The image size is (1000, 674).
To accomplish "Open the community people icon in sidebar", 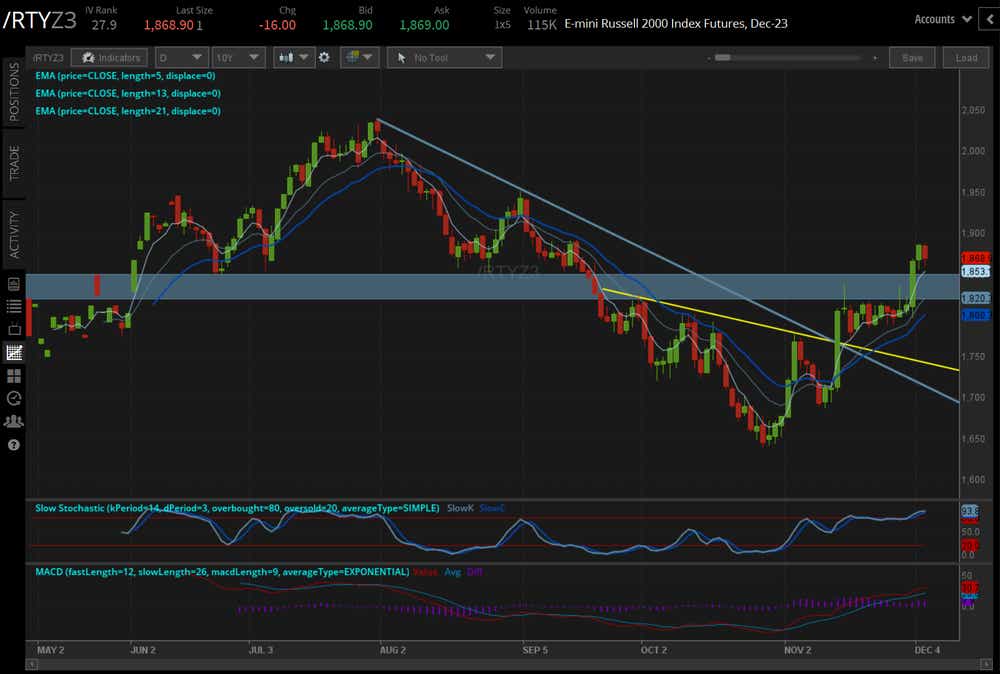I will tap(14, 421).
